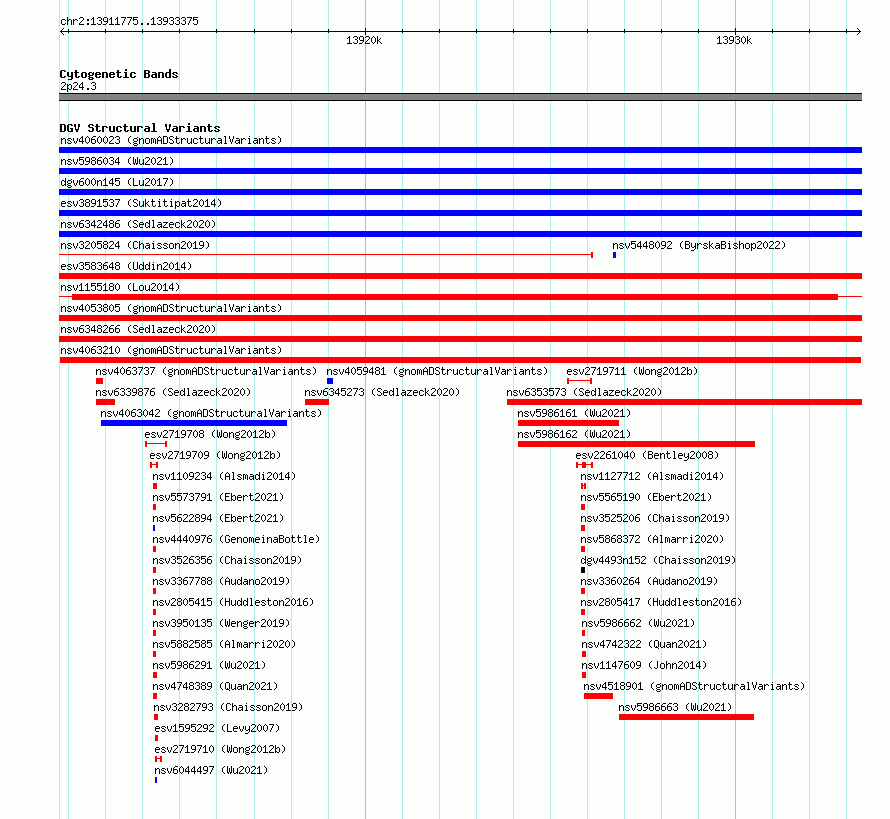Image resolution: width=890 pixels, height=819 pixels.
Task: Open the nsv5986034 (Wu2021) variant
Action: point(117,161)
